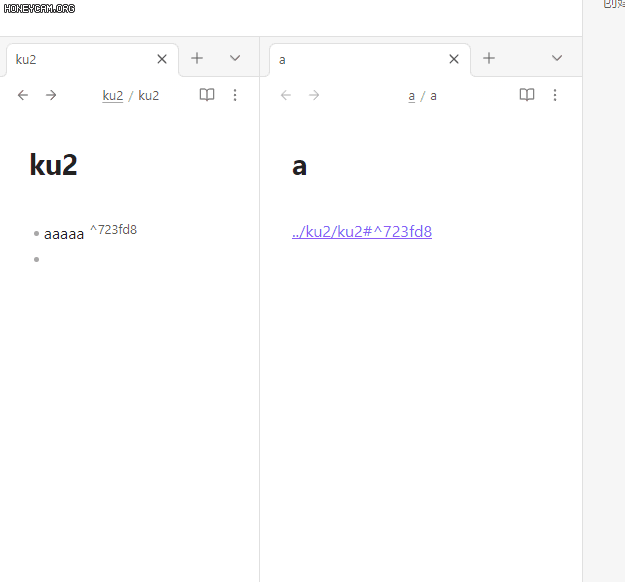The height and width of the screenshot is (582, 625).
Task: Open a folder breadcrumb link
Action: click(x=411, y=96)
